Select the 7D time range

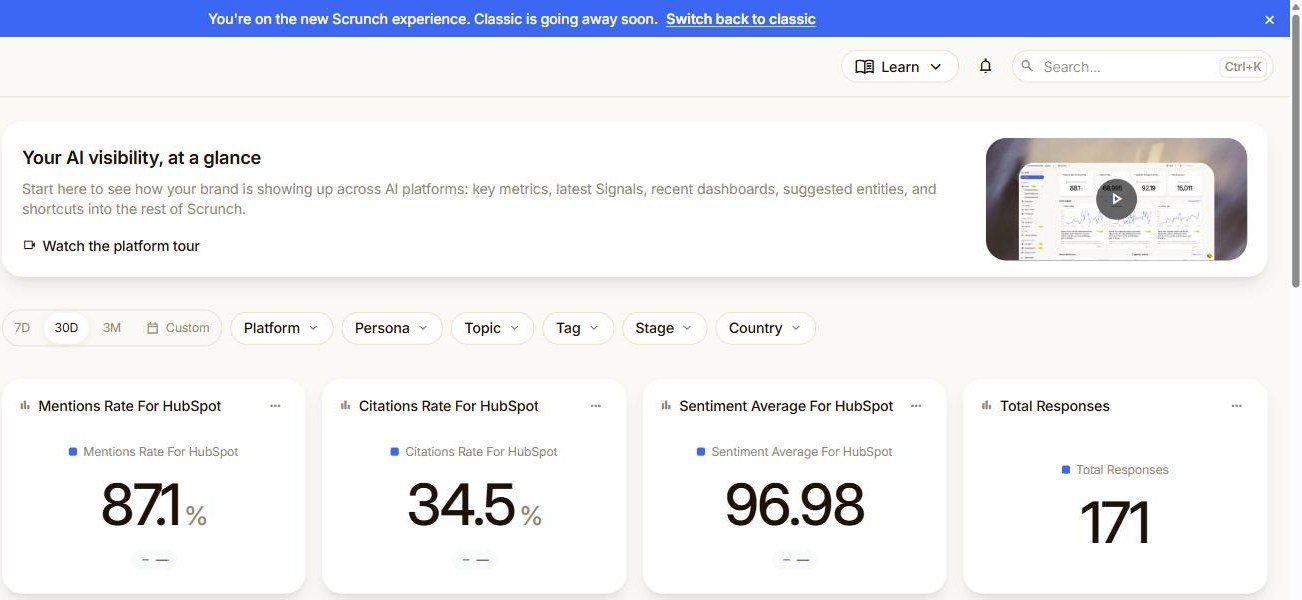coord(22,328)
